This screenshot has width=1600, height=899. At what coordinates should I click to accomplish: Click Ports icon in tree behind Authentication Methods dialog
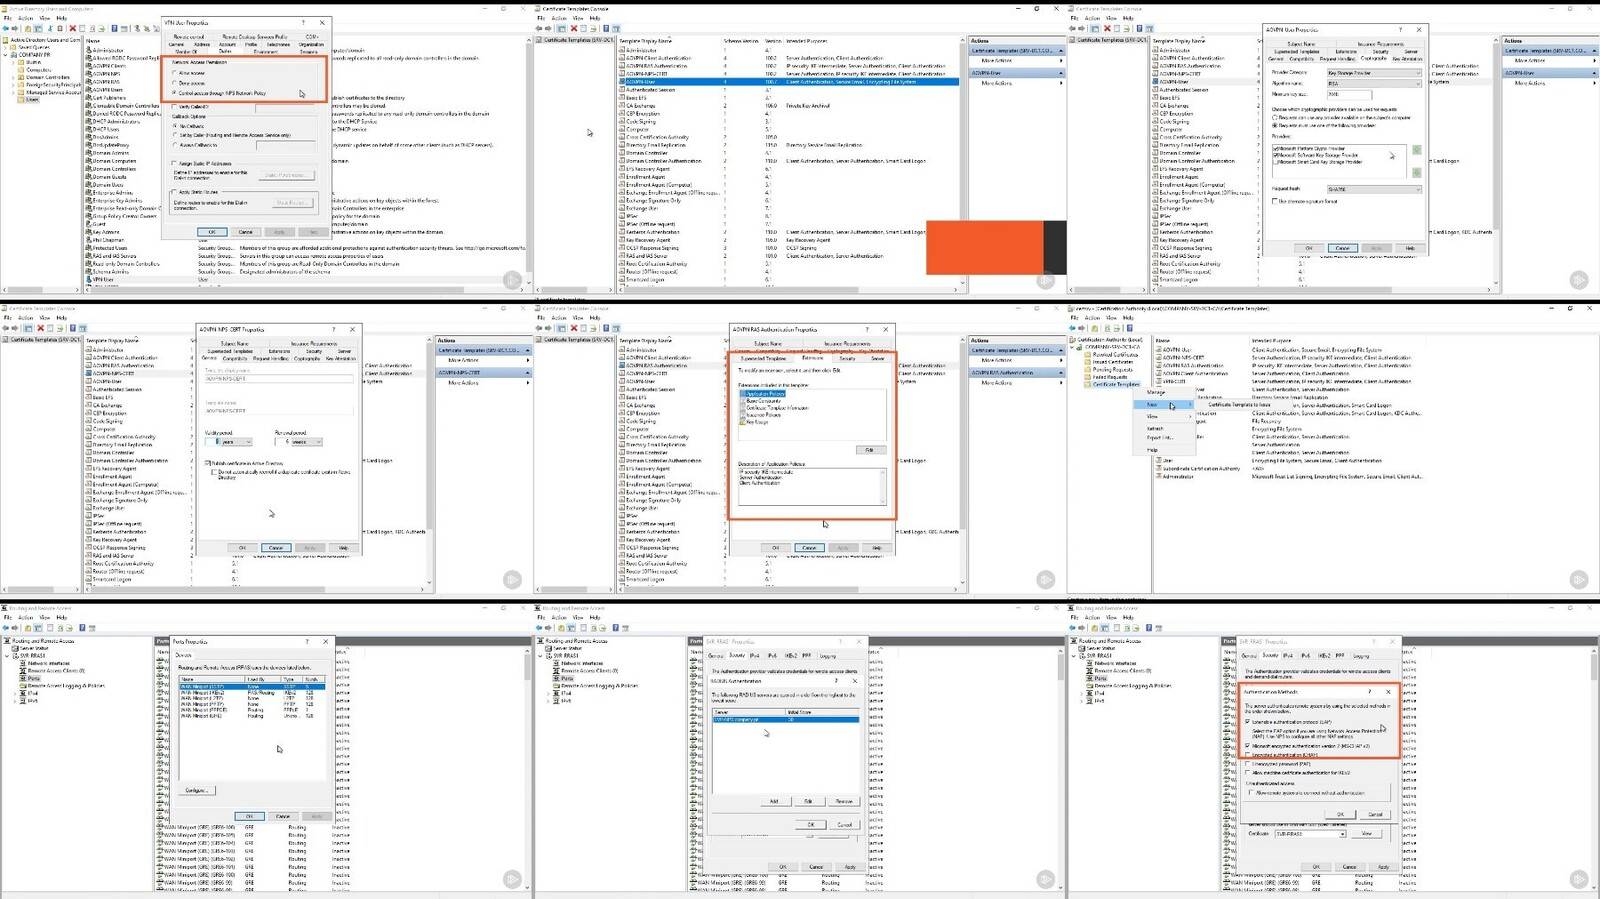click(1090, 678)
